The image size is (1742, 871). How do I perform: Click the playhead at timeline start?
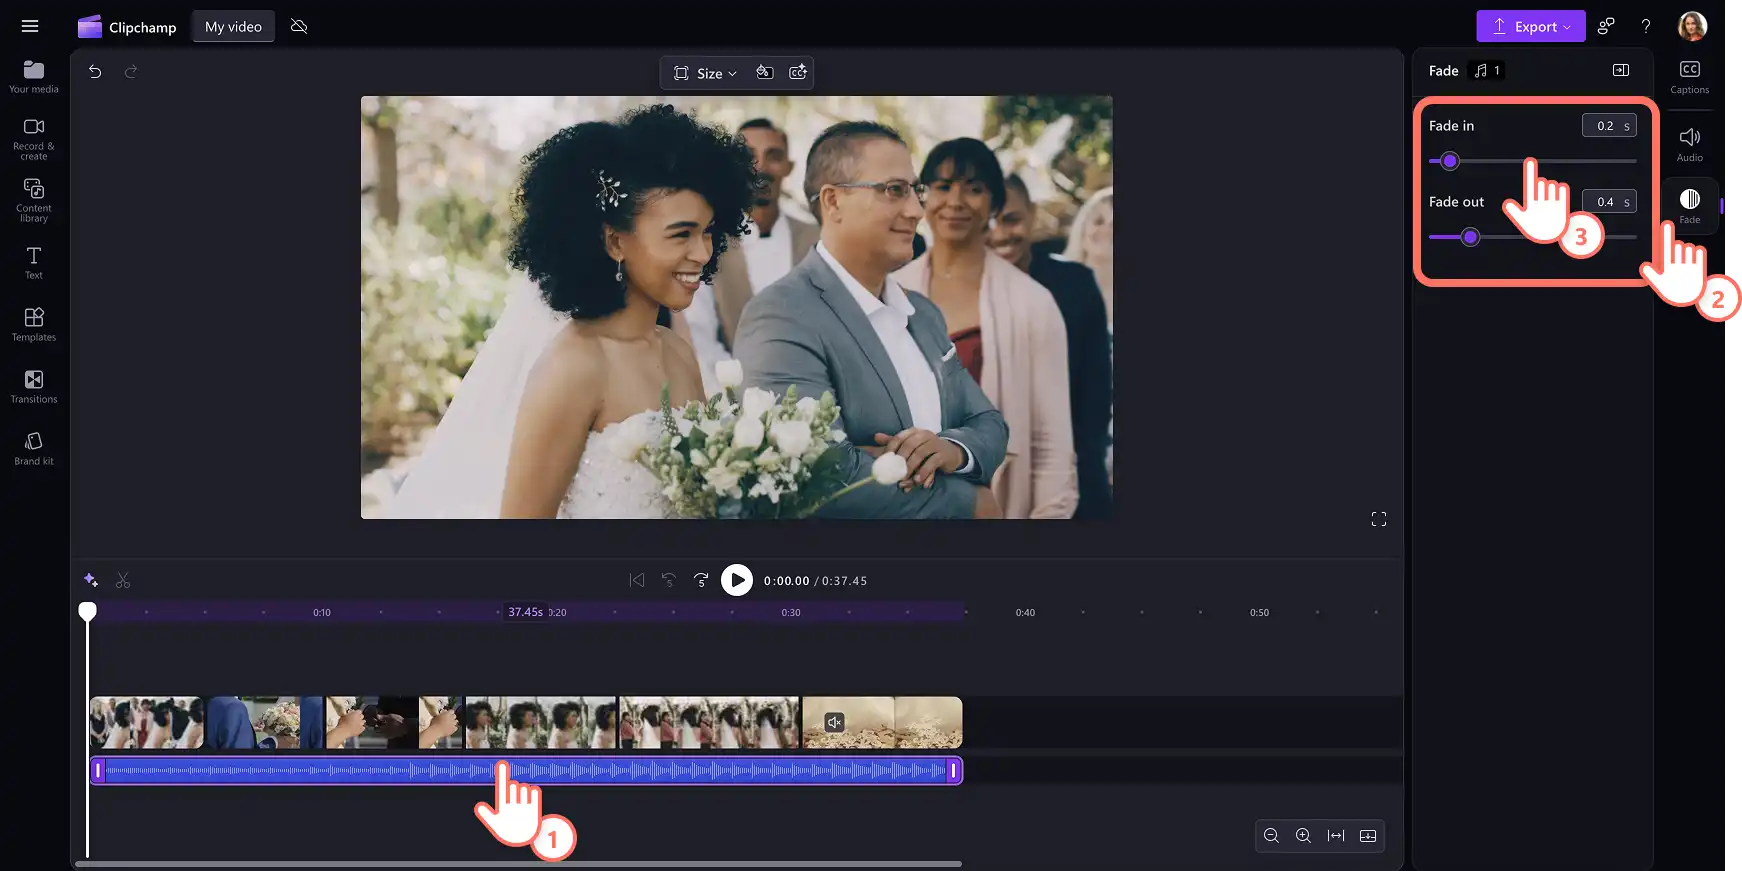point(88,611)
